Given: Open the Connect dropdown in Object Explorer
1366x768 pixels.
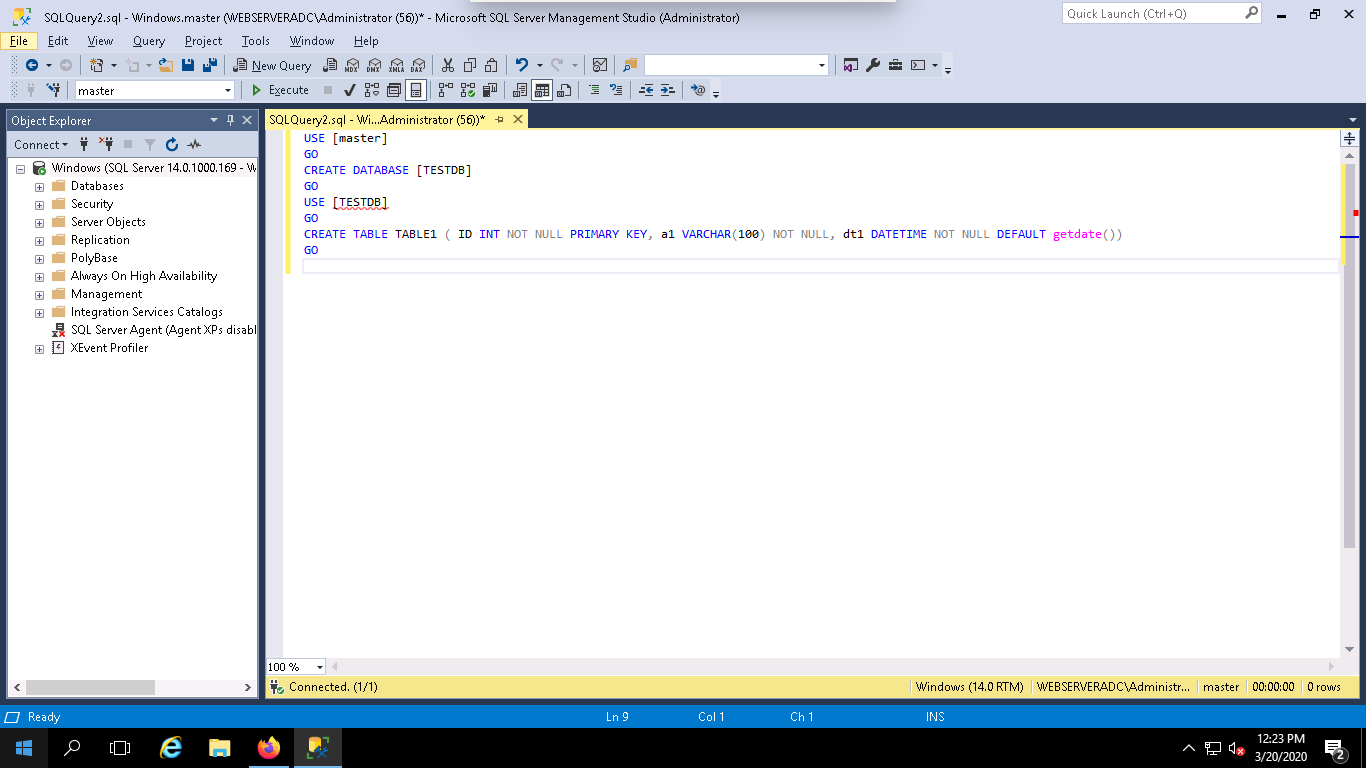Looking at the screenshot, I should 41,145.
